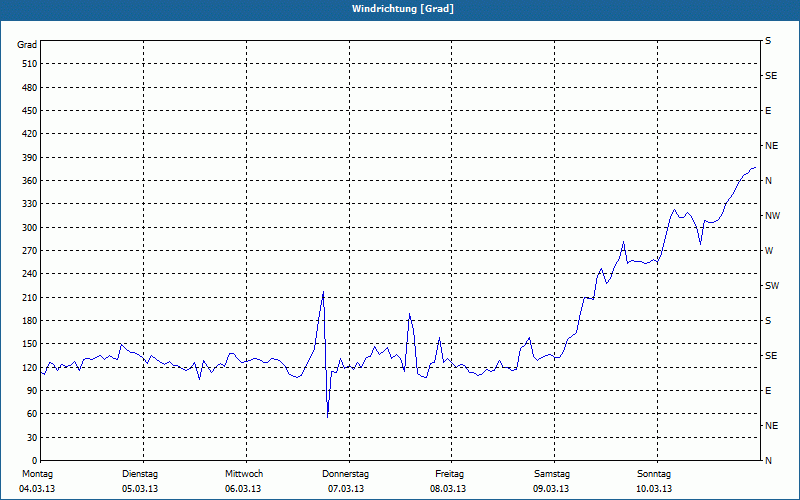This screenshot has height=500, width=800.
Task: Select the Grad y-axis unit label
Action: (x=27, y=45)
